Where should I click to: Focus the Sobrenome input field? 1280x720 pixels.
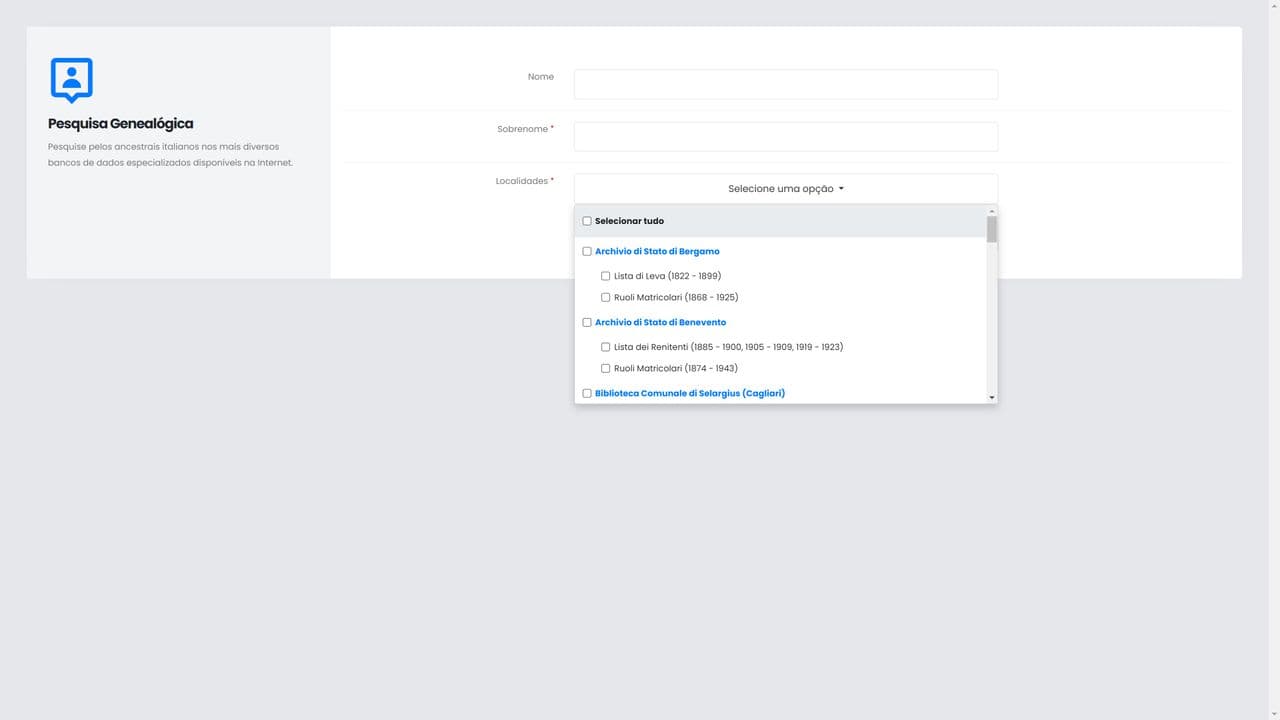[785, 137]
